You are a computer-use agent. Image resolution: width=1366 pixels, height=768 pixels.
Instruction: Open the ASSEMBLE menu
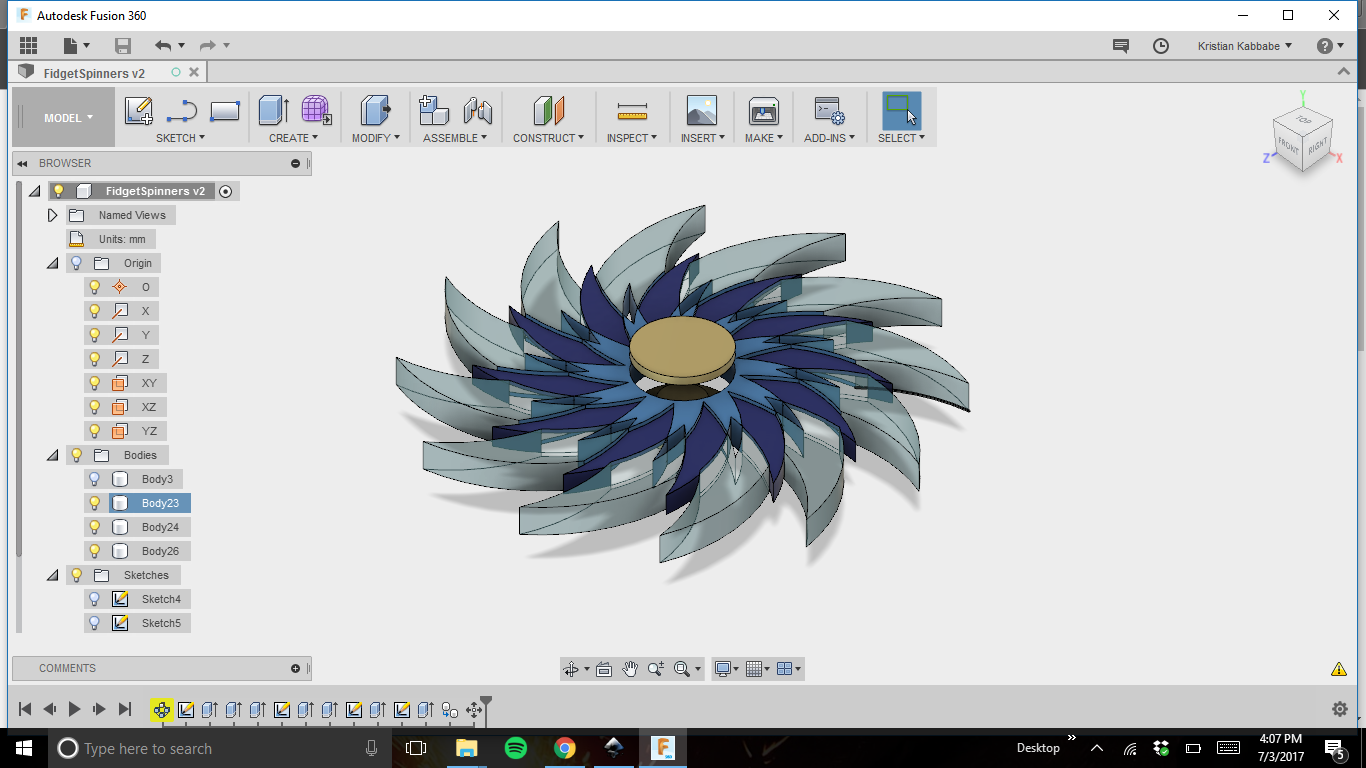point(455,138)
